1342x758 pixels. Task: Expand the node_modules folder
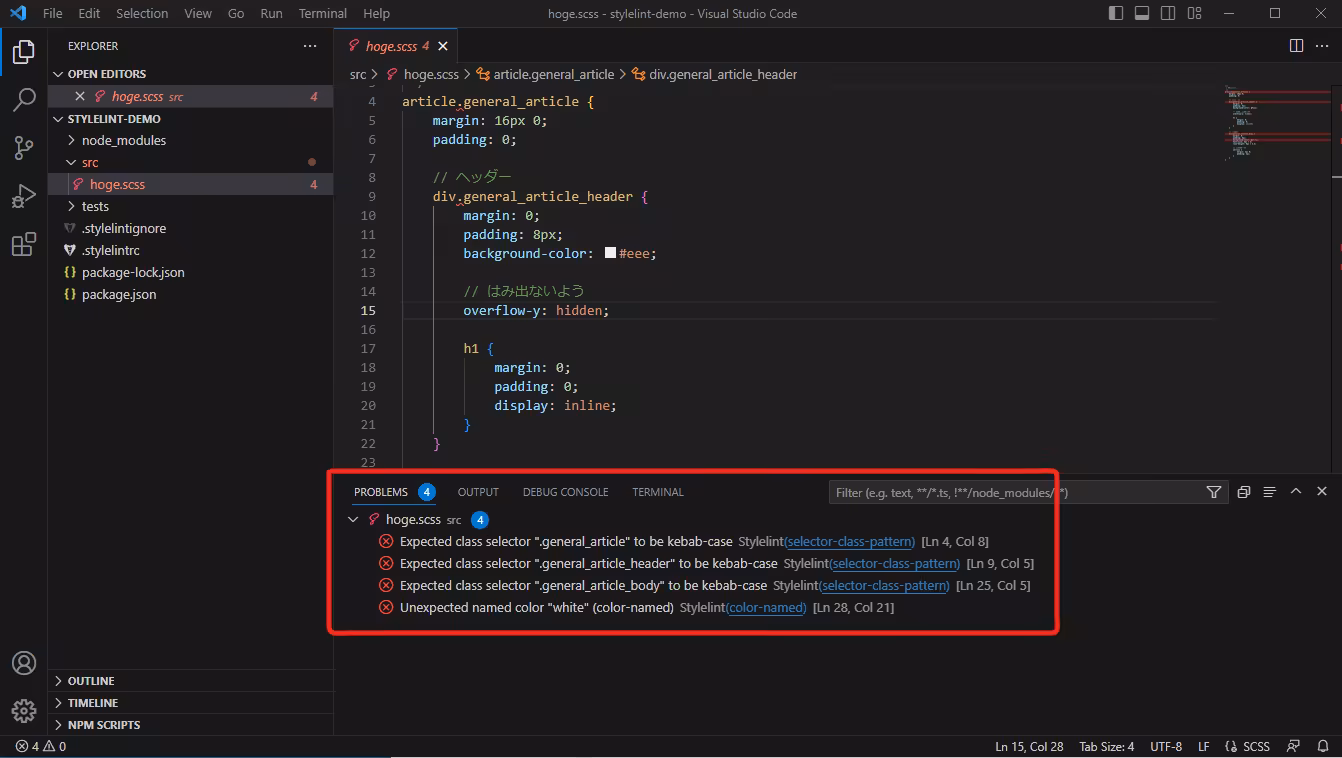point(190,140)
